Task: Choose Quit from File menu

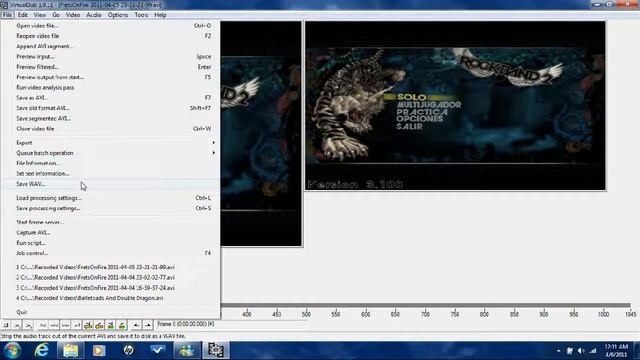Action: 110,312
